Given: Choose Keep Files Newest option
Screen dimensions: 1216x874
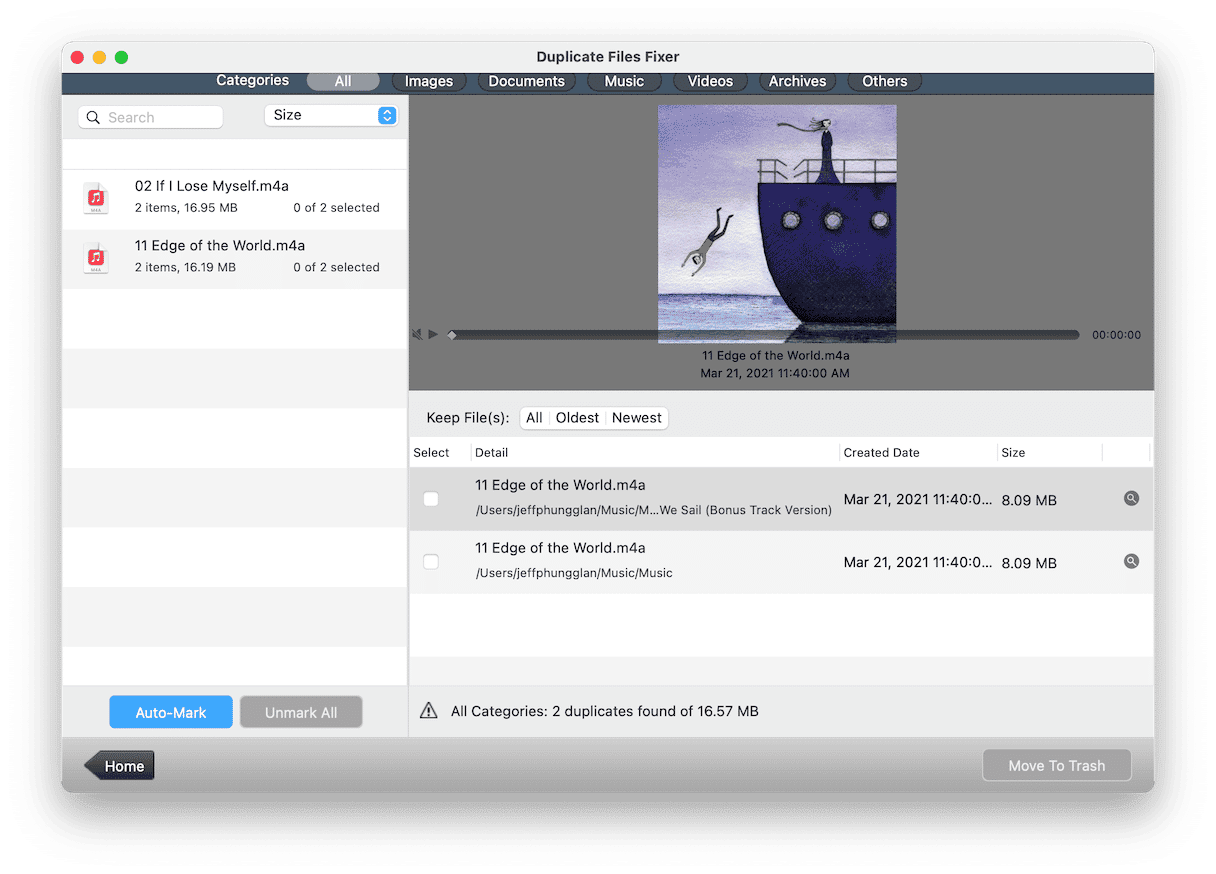Looking at the screenshot, I should click(x=637, y=418).
